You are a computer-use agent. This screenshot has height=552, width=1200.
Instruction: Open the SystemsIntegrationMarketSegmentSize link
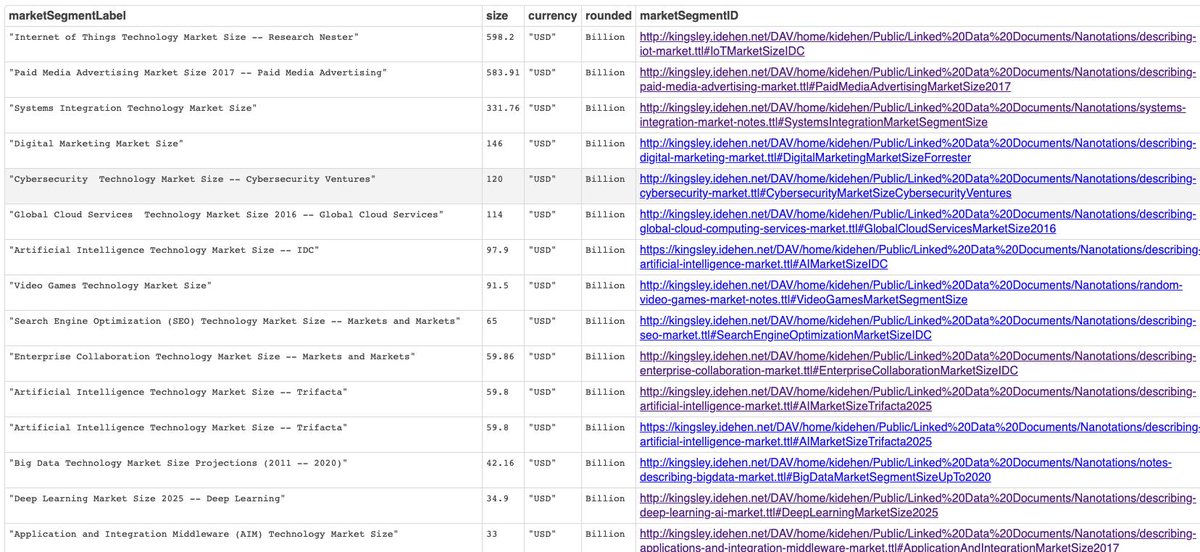pyautogui.click(x=912, y=114)
